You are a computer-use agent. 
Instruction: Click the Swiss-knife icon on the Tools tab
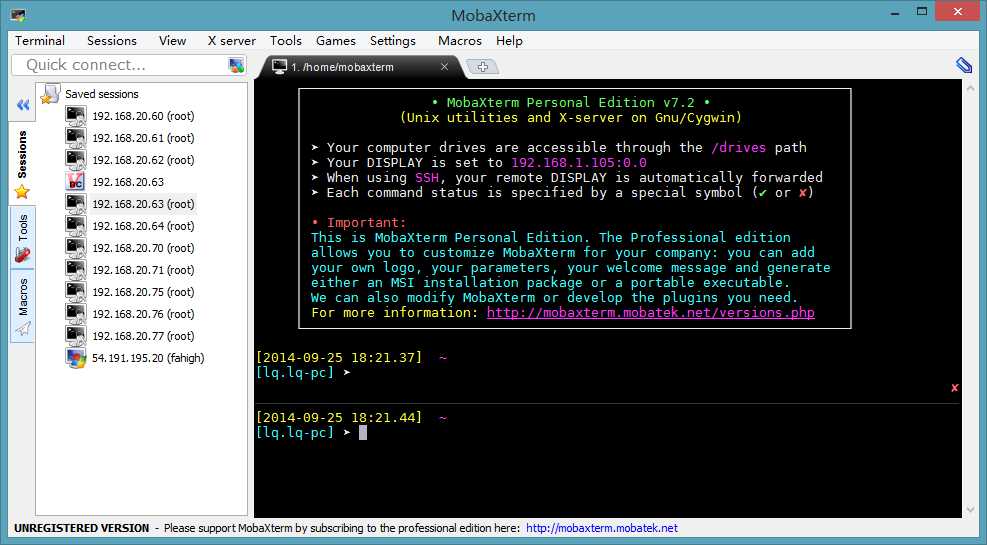pos(23,255)
